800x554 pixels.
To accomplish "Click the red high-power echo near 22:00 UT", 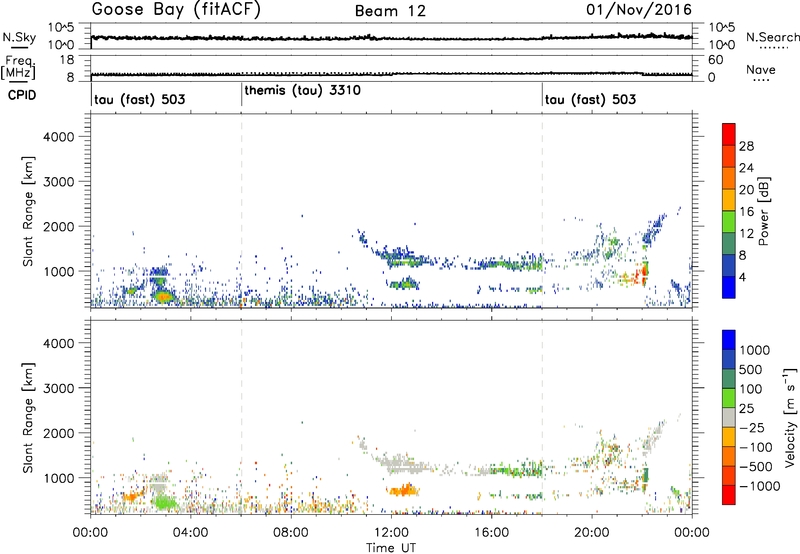I will point(644,272).
